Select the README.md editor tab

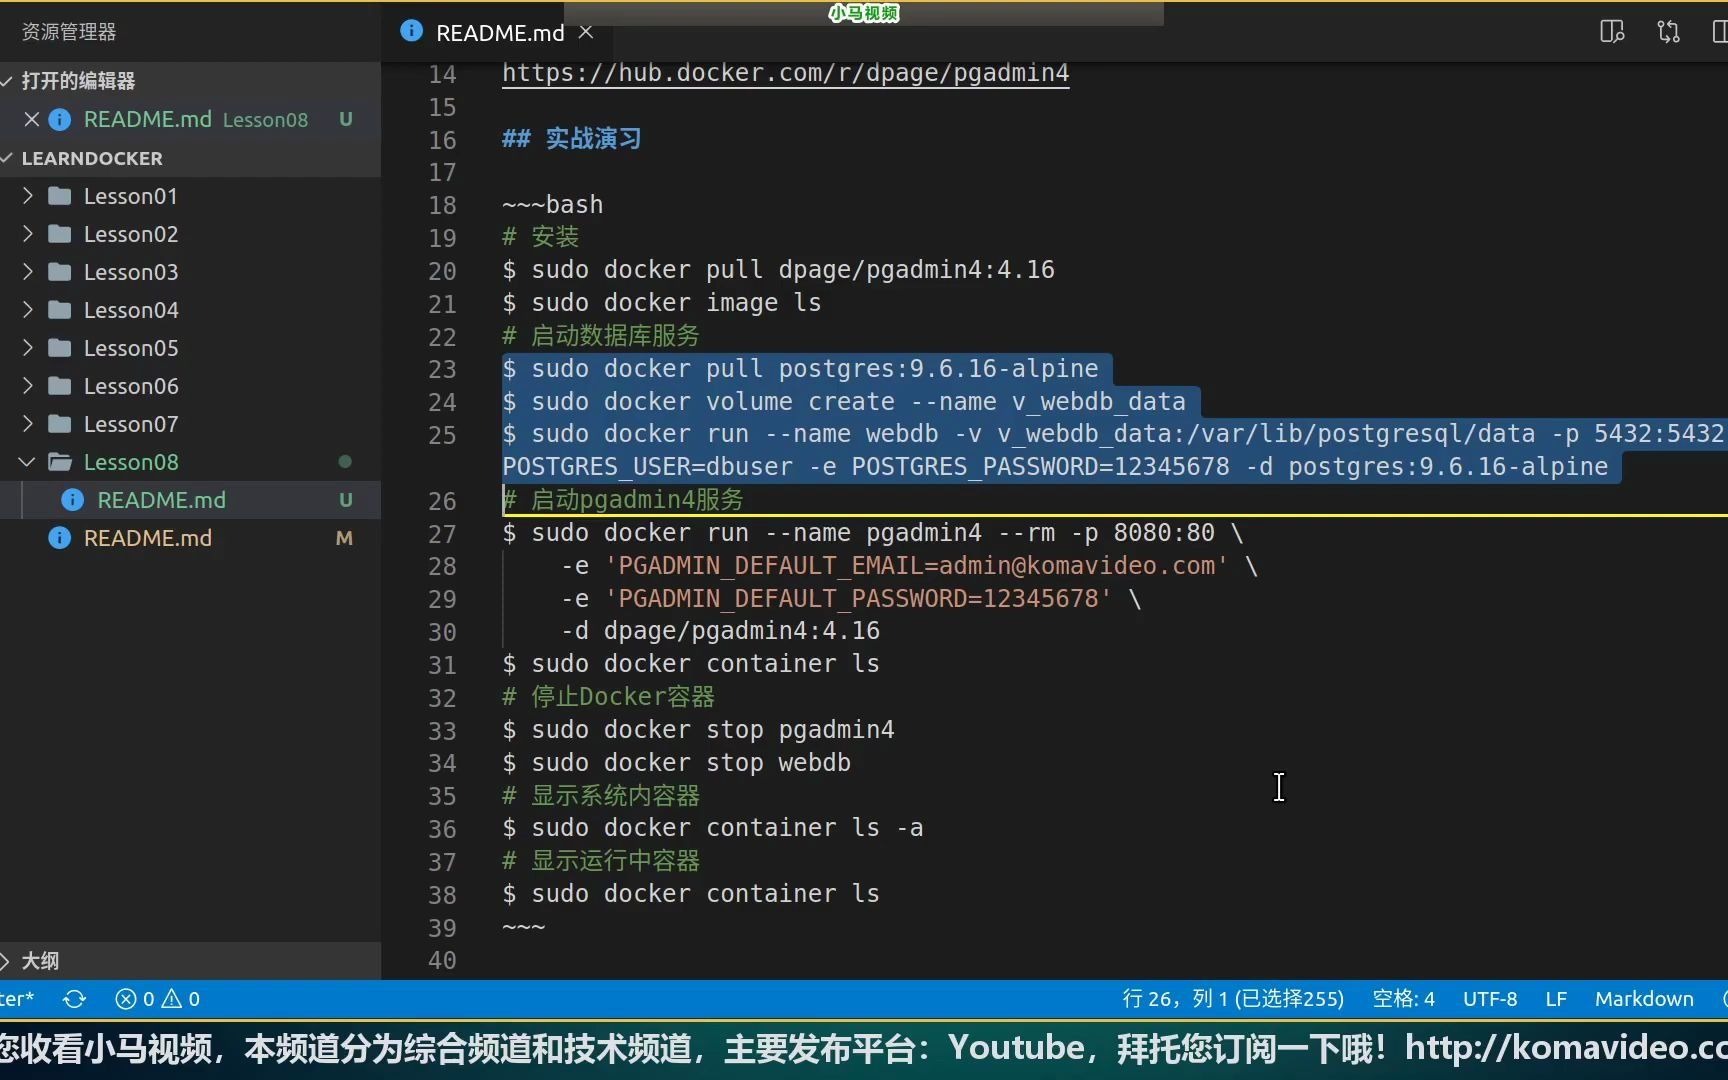500,32
